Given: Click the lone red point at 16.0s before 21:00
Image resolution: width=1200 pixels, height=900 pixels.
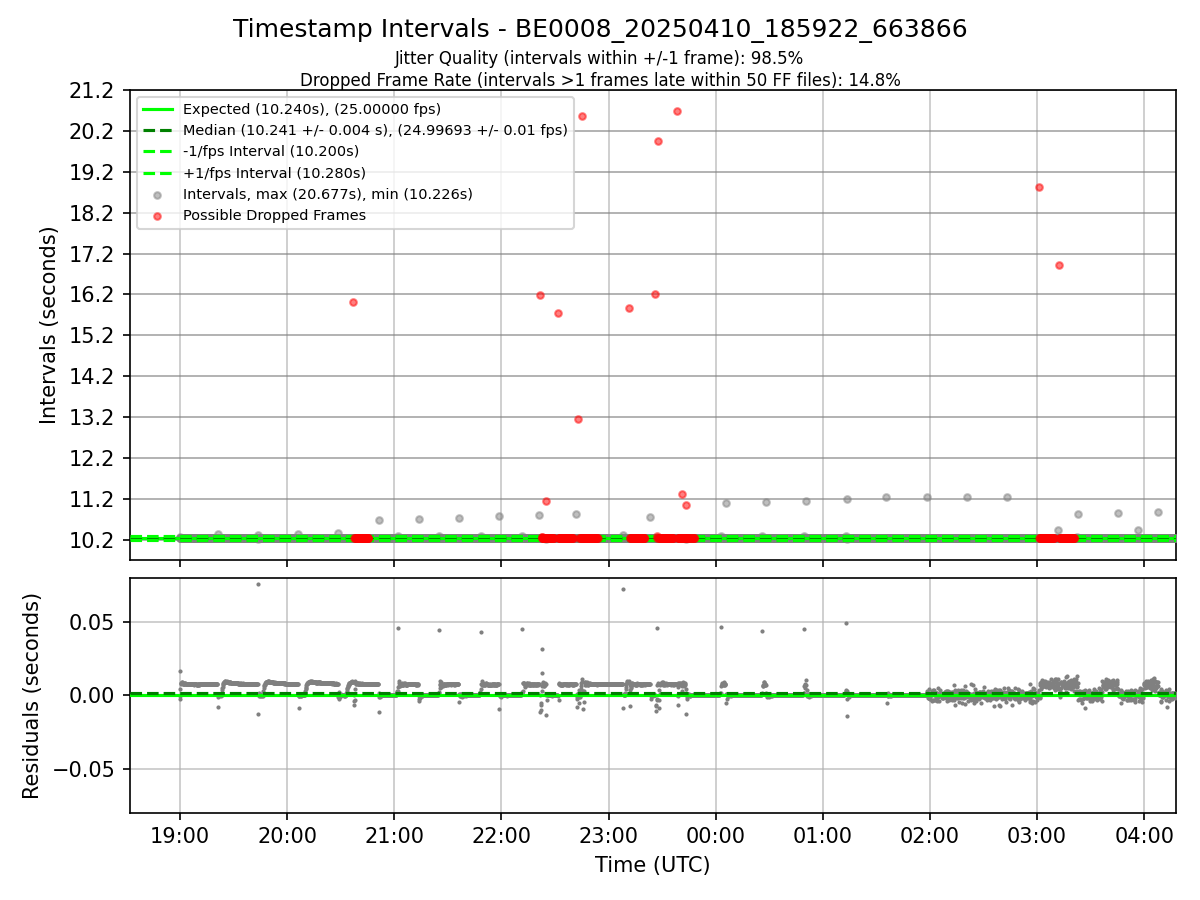Looking at the screenshot, I should pyautogui.click(x=353, y=302).
